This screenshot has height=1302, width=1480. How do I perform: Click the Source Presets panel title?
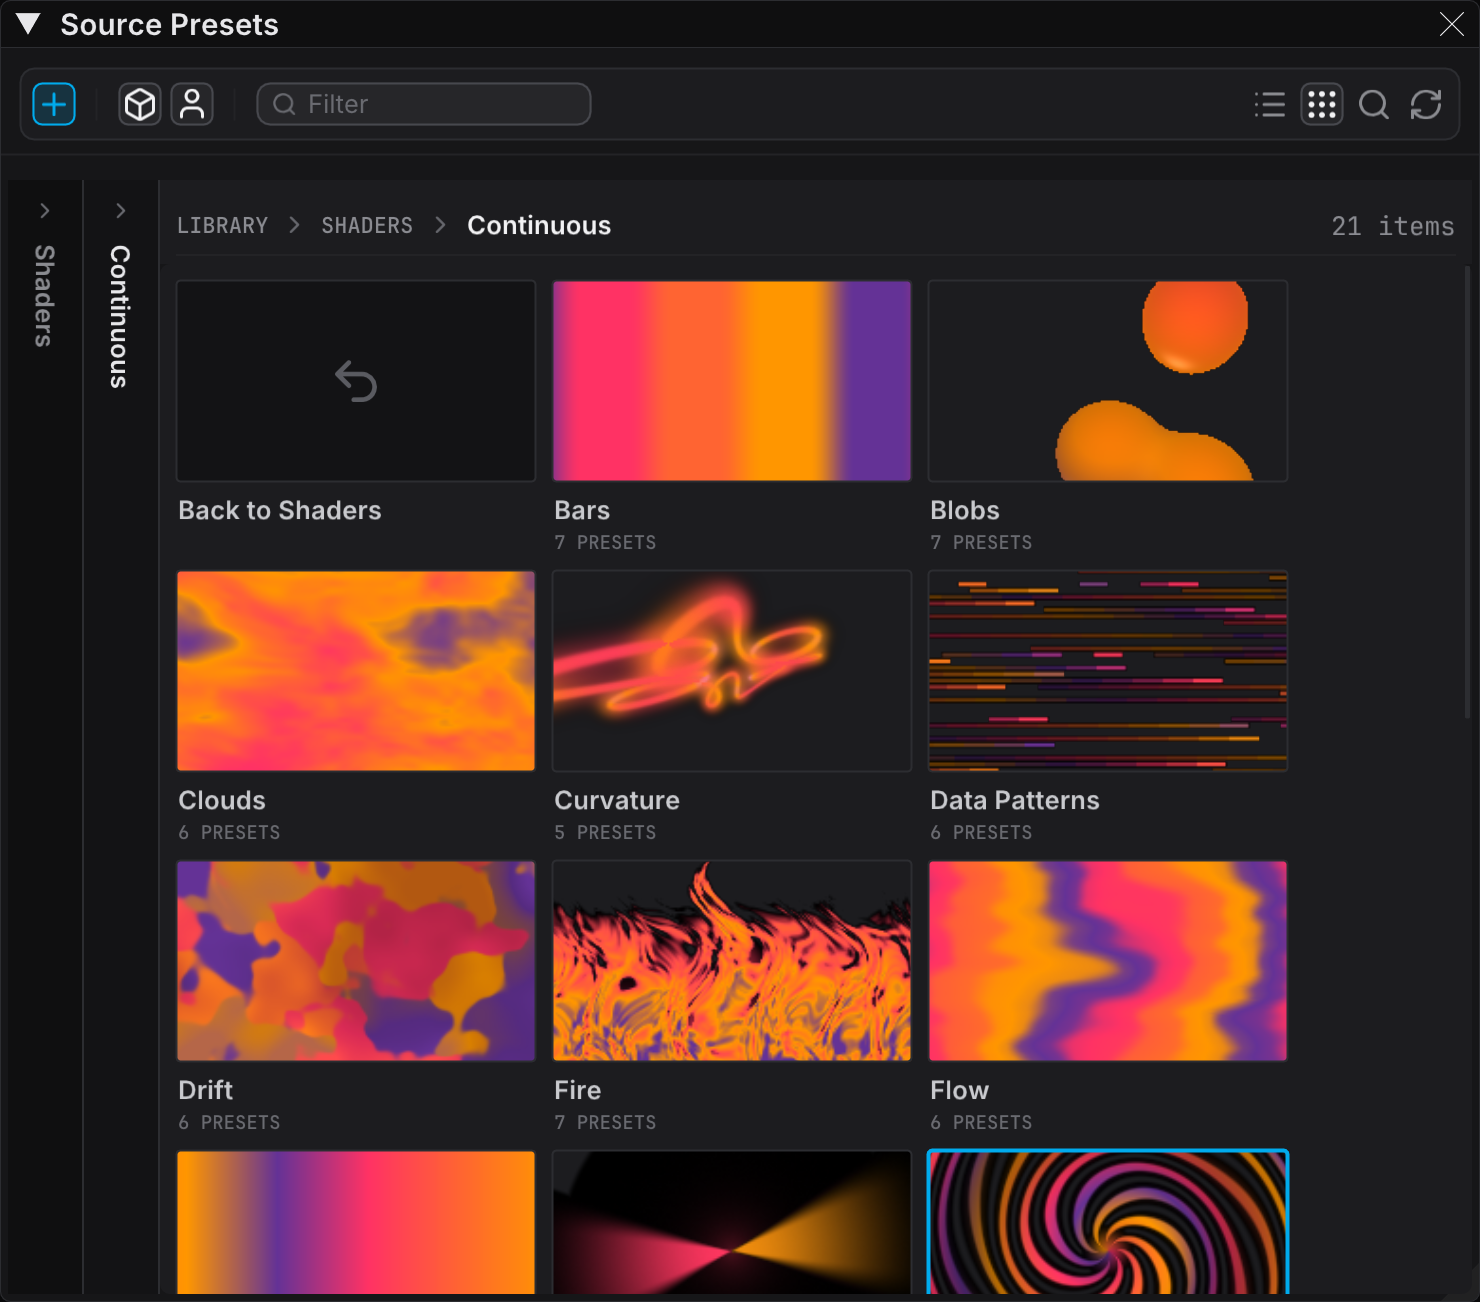tap(170, 25)
